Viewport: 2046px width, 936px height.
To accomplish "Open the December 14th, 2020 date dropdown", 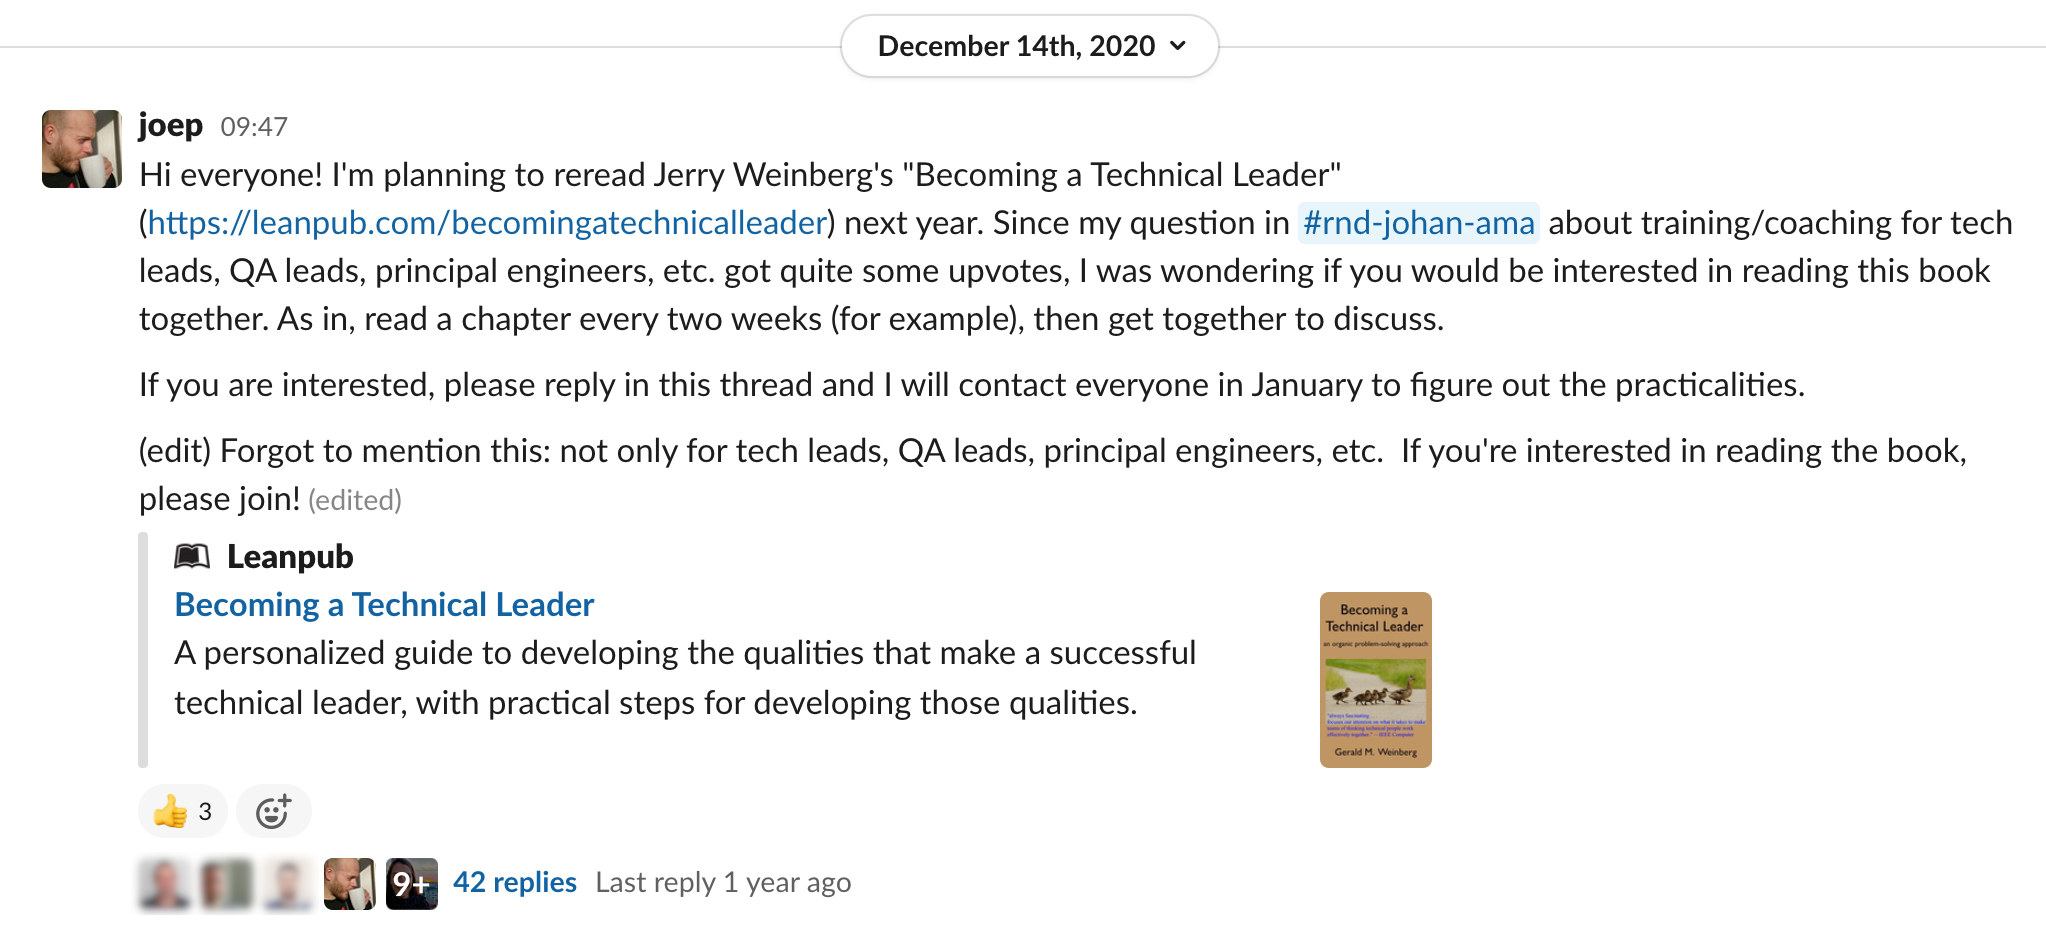I will (x=1028, y=45).
